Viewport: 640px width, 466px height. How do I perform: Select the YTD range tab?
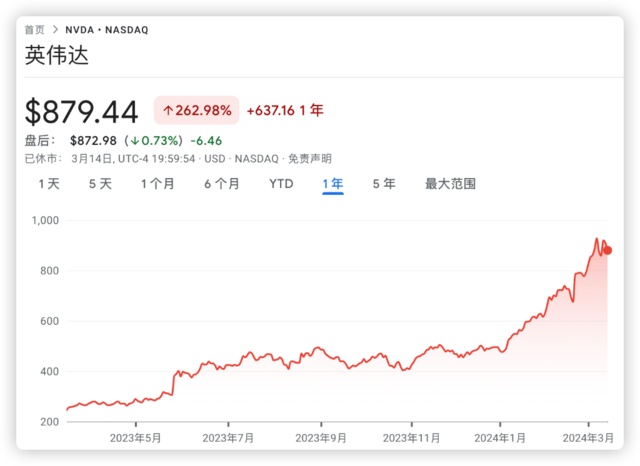pos(281,184)
